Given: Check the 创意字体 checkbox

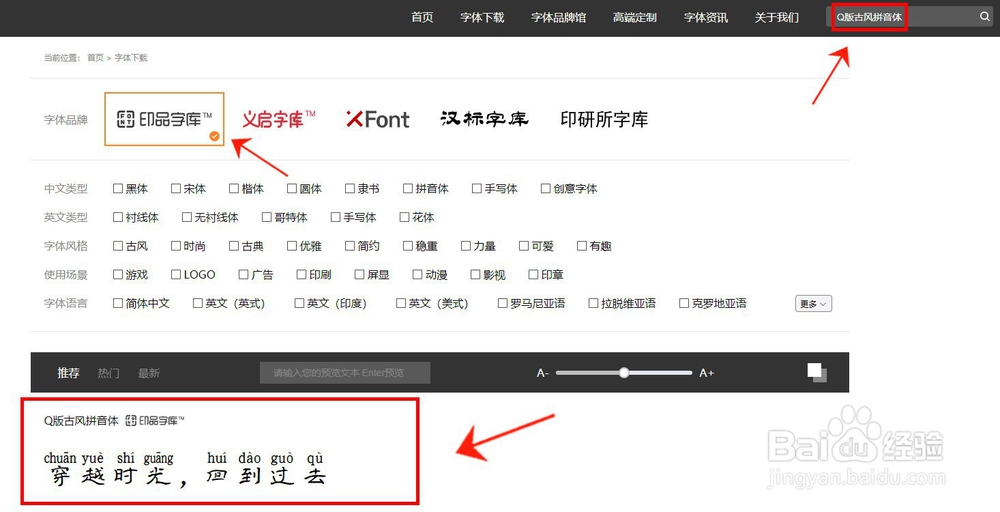Looking at the screenshot, I should [546, 188].
